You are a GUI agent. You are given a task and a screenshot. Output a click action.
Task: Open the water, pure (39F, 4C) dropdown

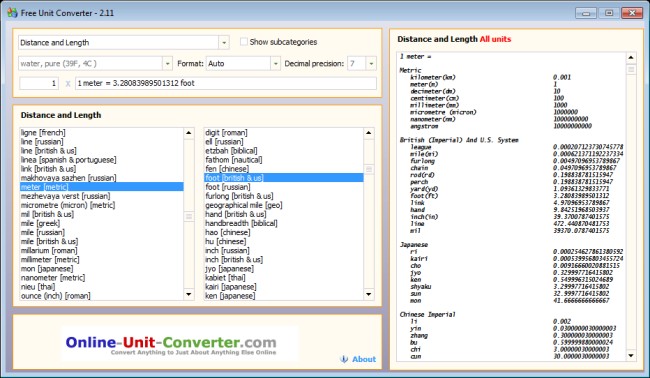point(167,63)
